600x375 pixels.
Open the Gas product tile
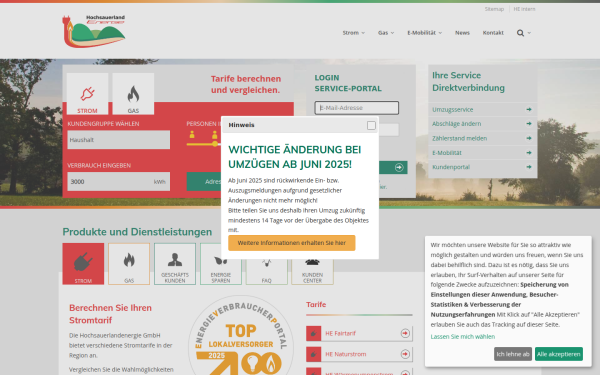coord(129,264)
